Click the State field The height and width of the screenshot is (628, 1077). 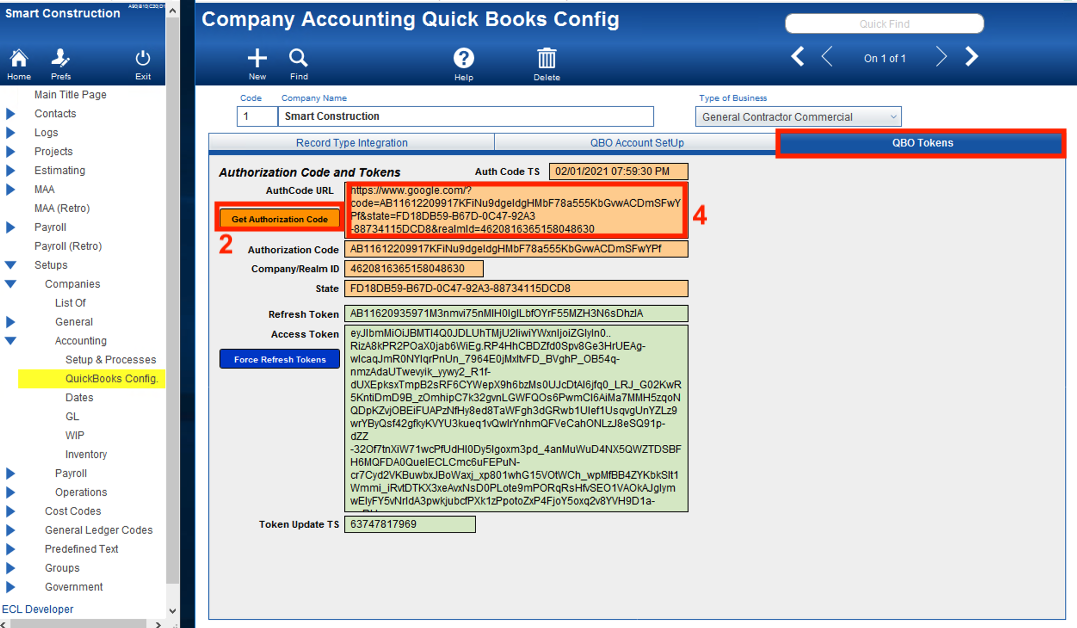[516, 289]
